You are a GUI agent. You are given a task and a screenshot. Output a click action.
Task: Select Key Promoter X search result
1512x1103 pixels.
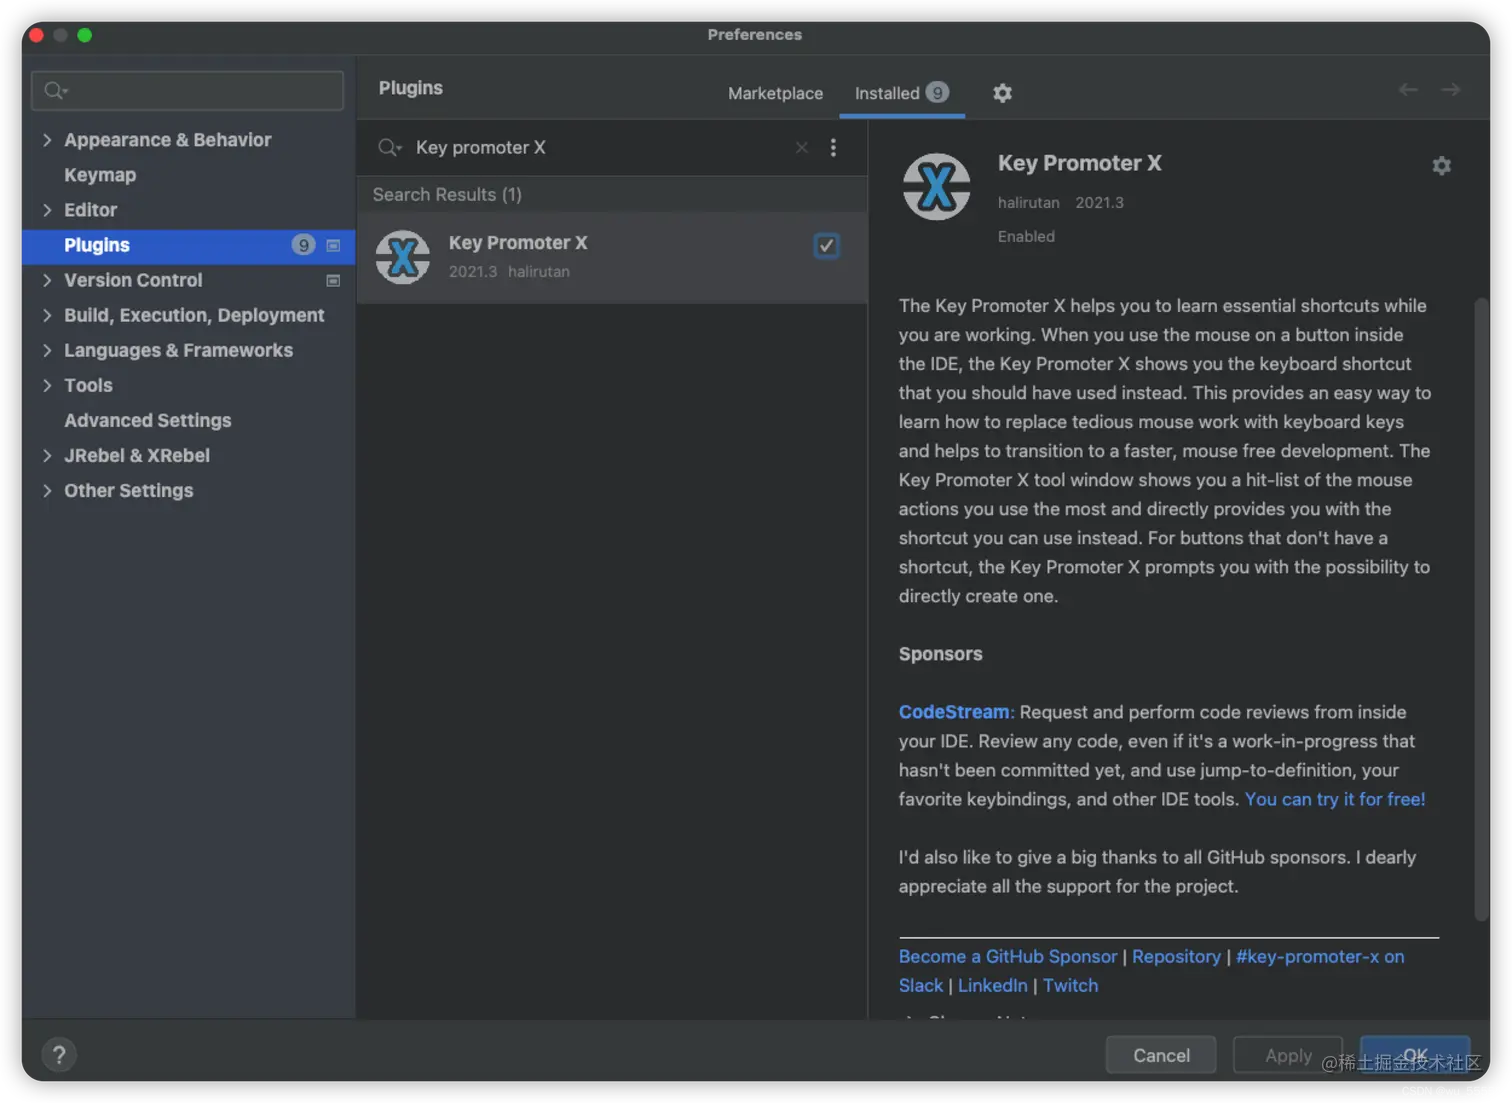(x=611, y=257)
